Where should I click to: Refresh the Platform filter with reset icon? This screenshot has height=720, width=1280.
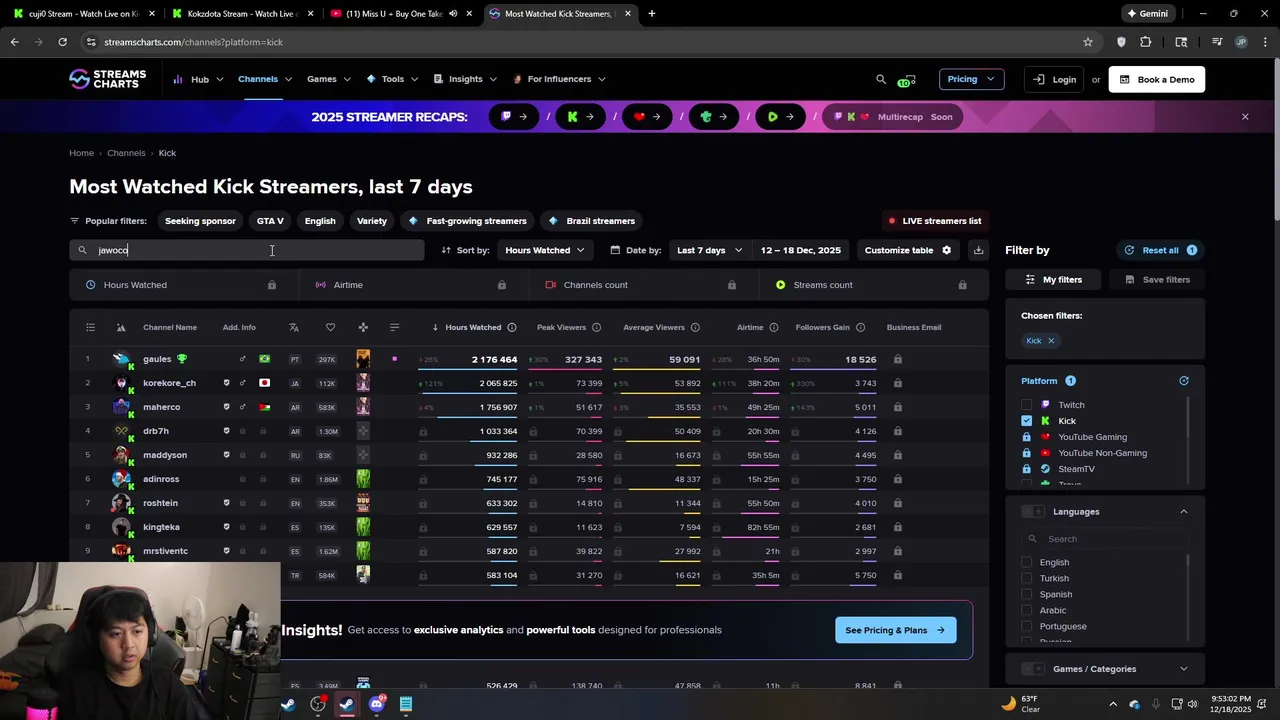click(1184, 381)
